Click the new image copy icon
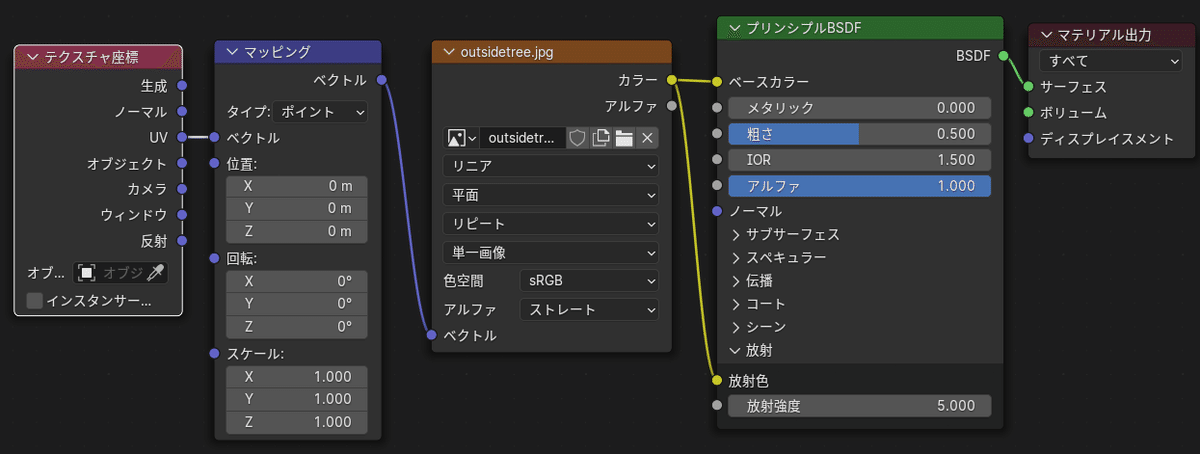Screen dimensions: 1200x454 [x=601, y=138]
